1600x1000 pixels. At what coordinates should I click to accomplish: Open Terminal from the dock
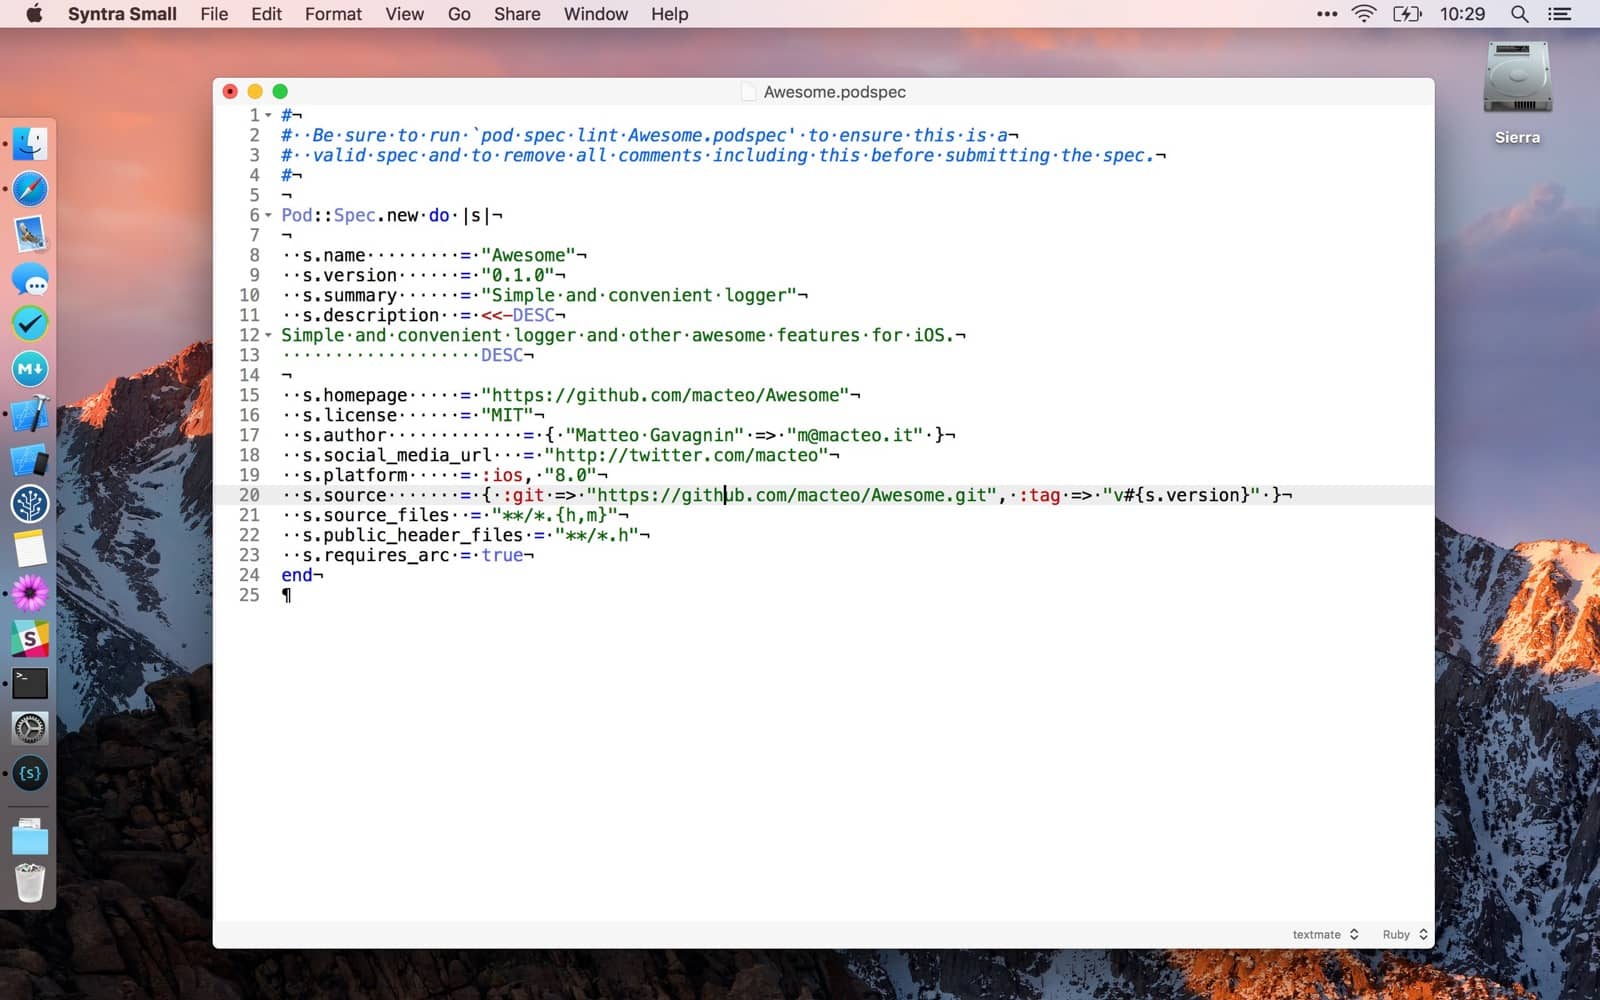click(30, 684)
